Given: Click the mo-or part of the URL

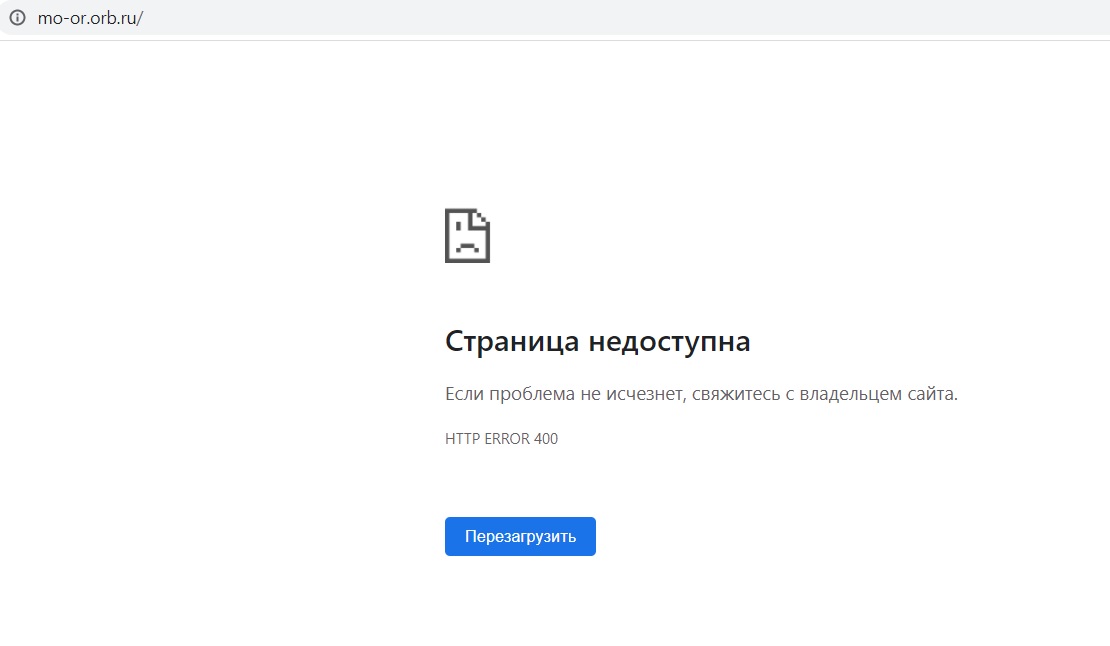Looking at the screenshot, I should (x=60, y=18).
